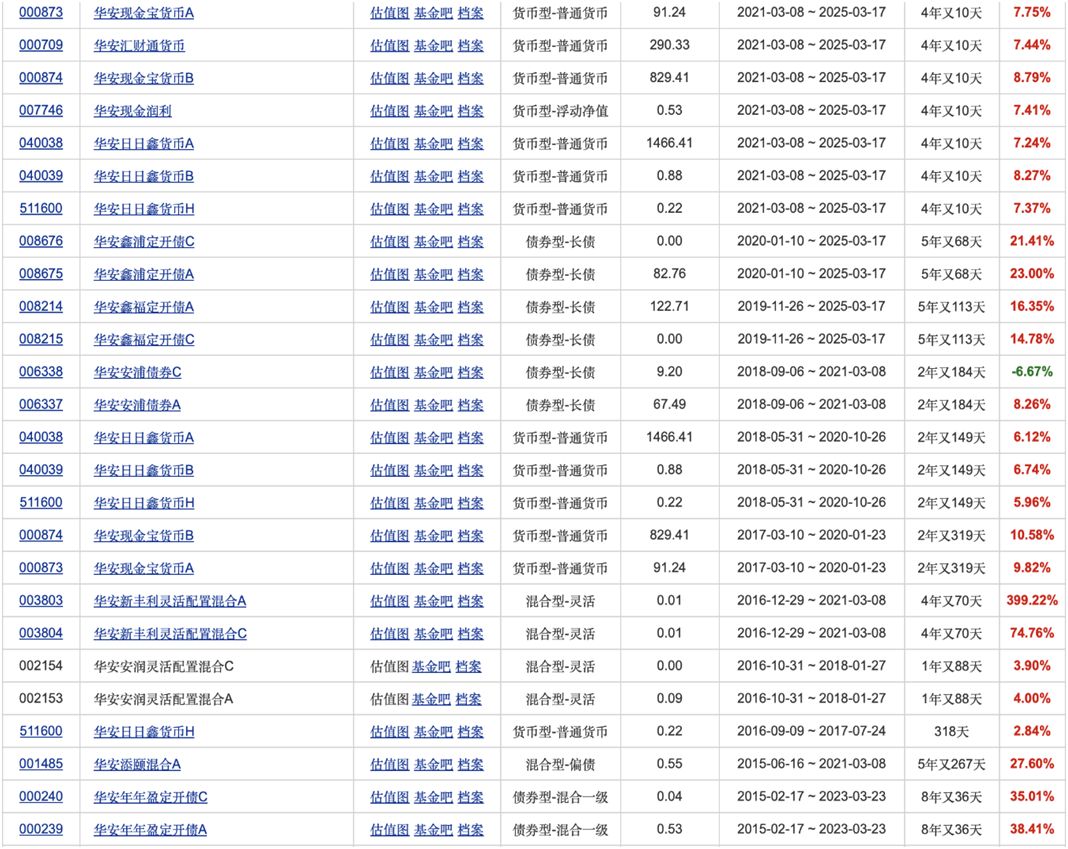View 估值图 for 华安汇财通货币
Image resolution: width=1068 pixels, height=849 pixels.
tap(389, 45)
